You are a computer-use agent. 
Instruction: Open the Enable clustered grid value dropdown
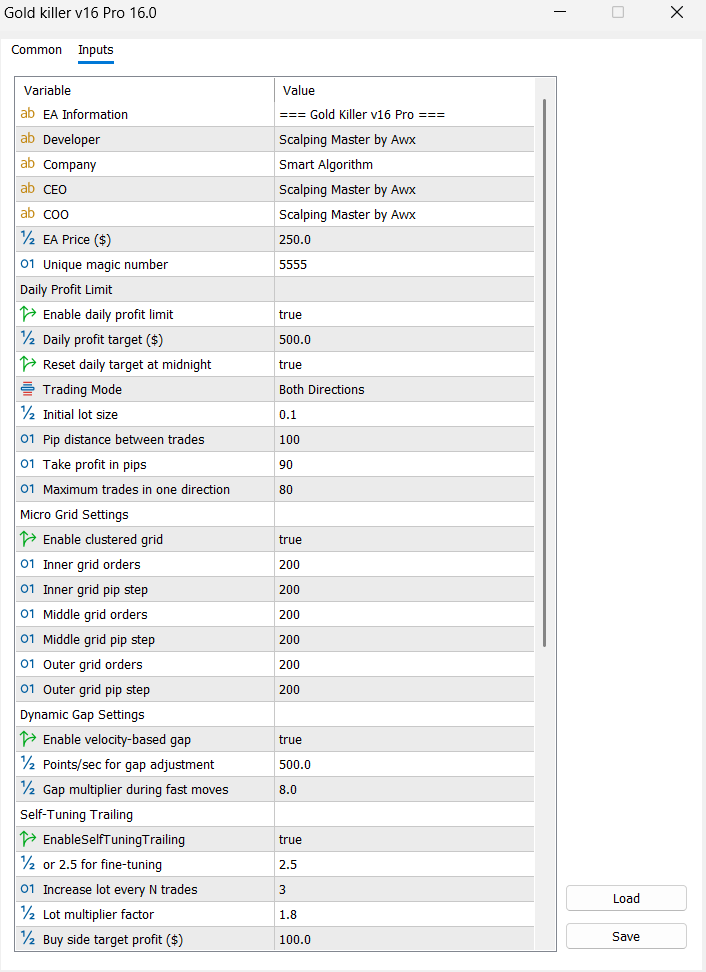point(405,540)
